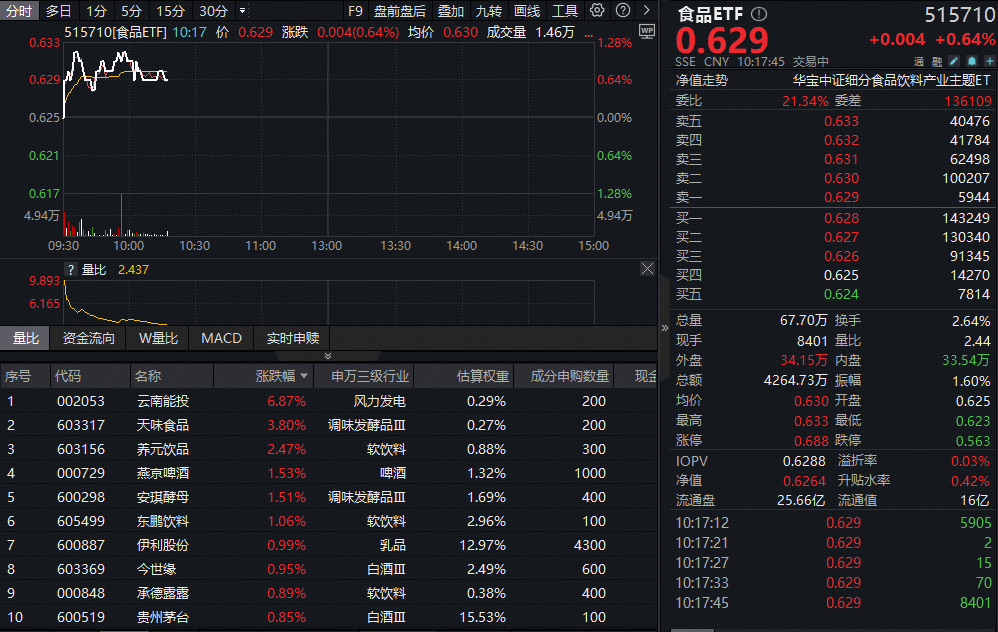Screen dimensions: 998x632
Task: Click the 融 margin badge icon
Action: 937,61
